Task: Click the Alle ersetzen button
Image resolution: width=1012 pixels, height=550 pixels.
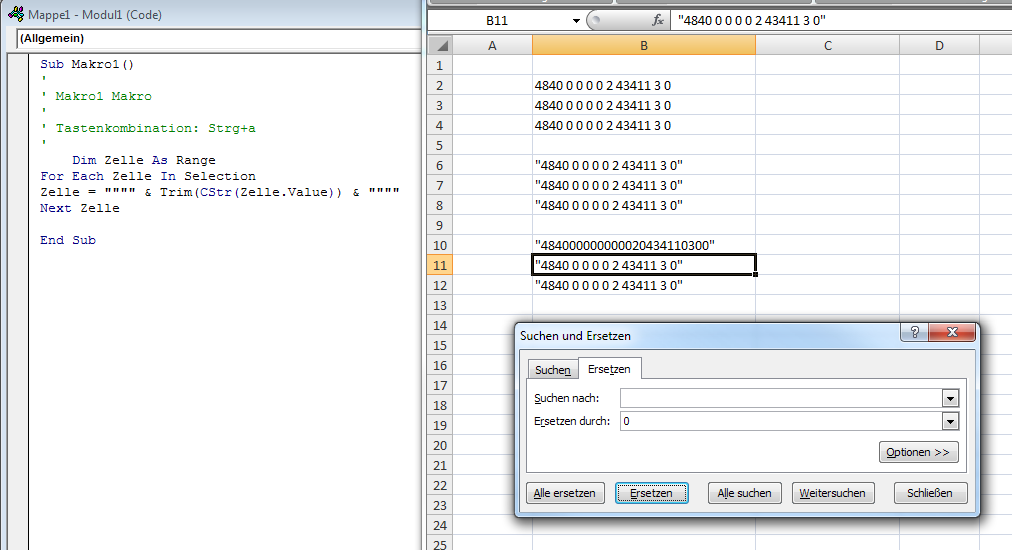Action: click(565, 493)
